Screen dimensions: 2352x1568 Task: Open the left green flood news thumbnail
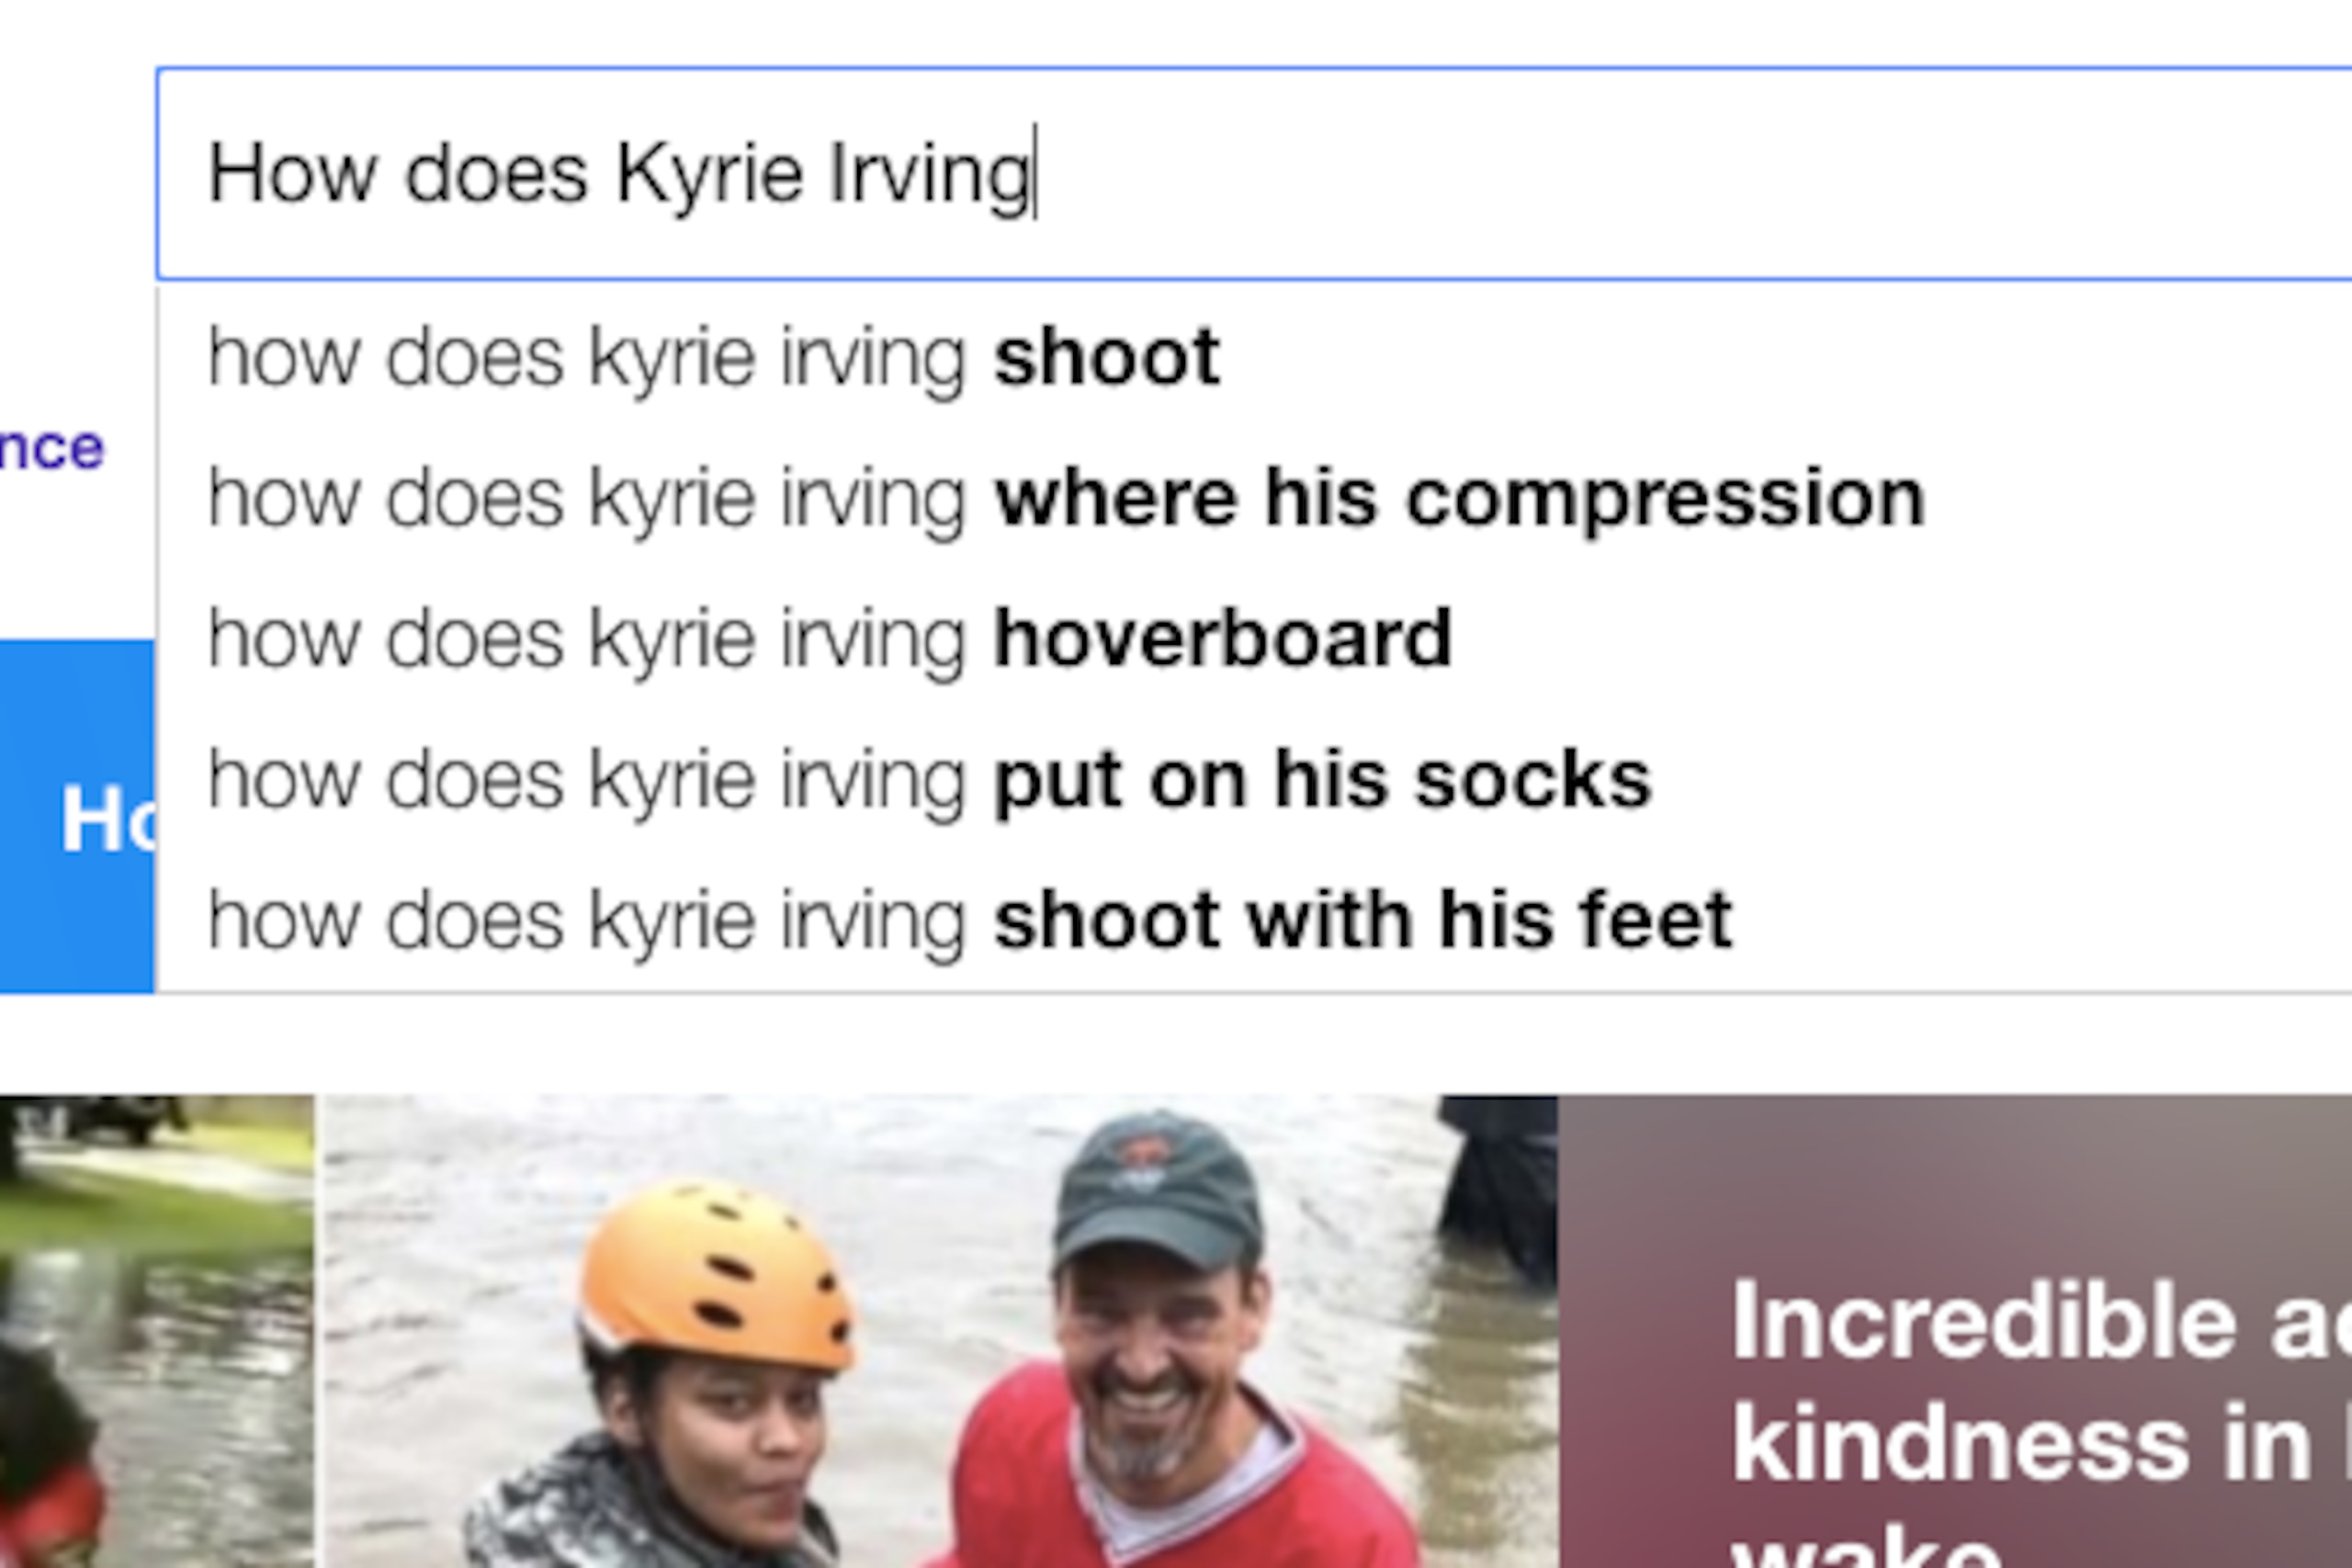[157, 1331]
